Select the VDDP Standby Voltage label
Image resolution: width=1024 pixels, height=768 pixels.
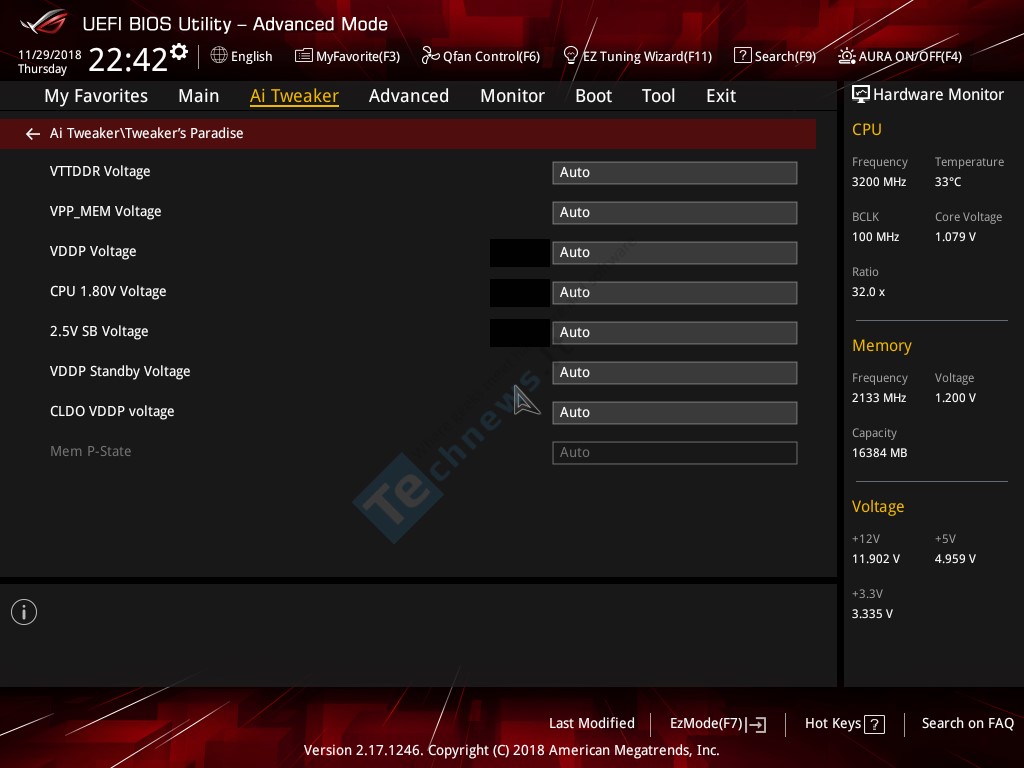[120, 372]
